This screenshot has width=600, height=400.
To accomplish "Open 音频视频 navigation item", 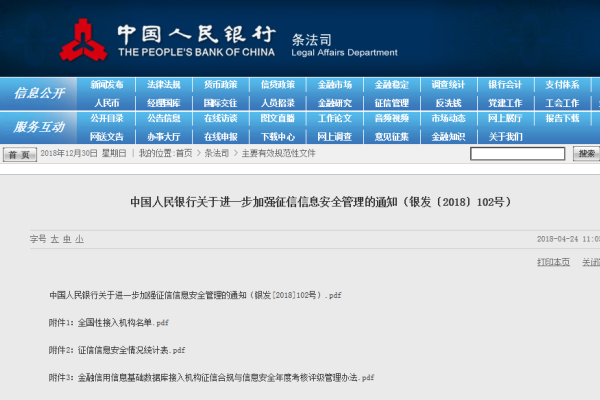I will point(392,118).
